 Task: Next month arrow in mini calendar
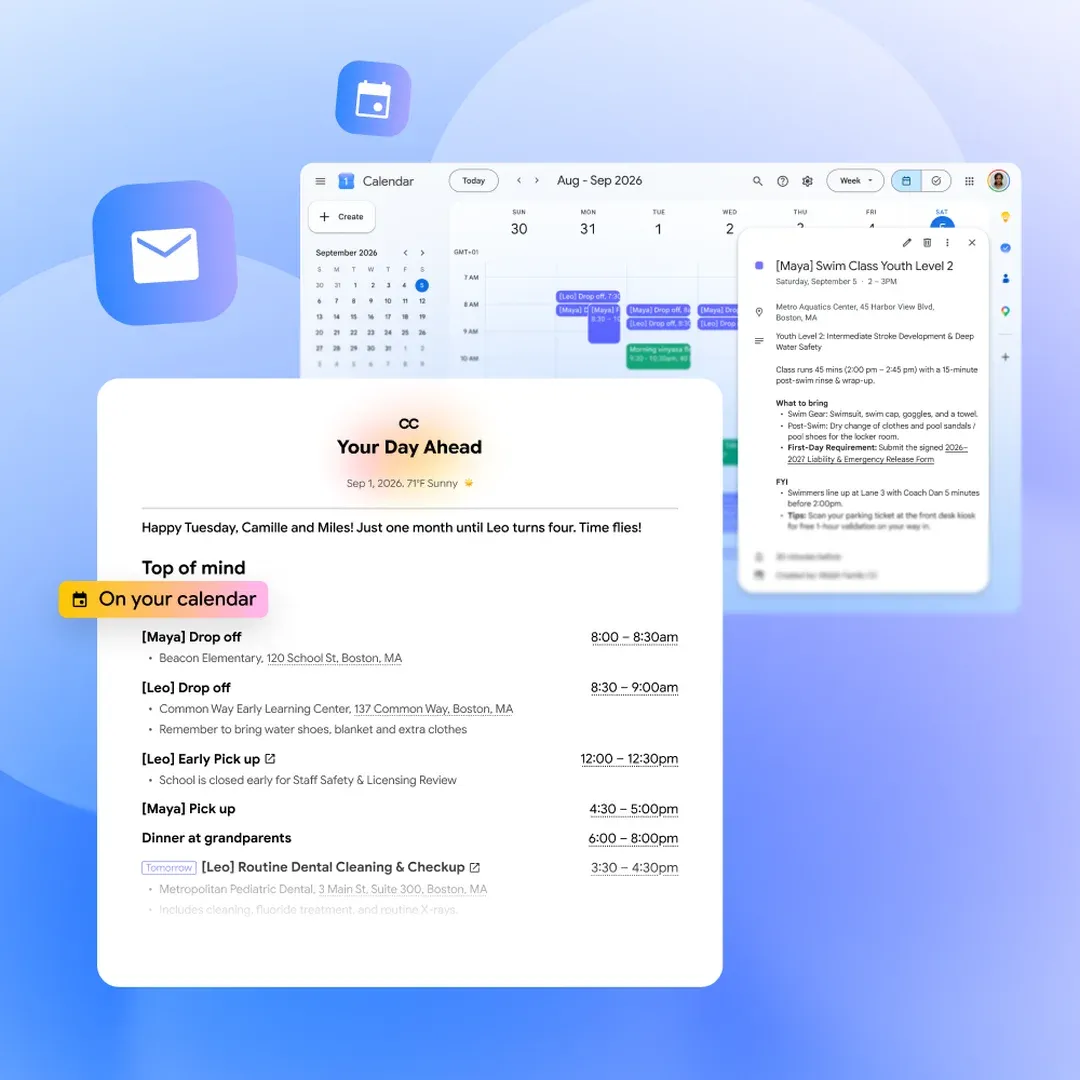(422, 253)
